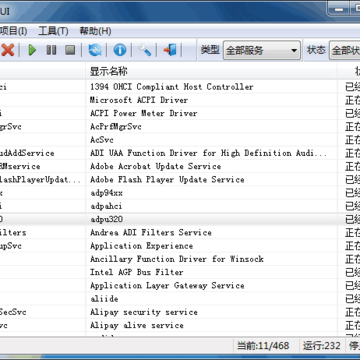The height and width of the screenshot is (360, 360).
Task: Click the 运行:232 status bar entry
Action: [x=322, y=346]
